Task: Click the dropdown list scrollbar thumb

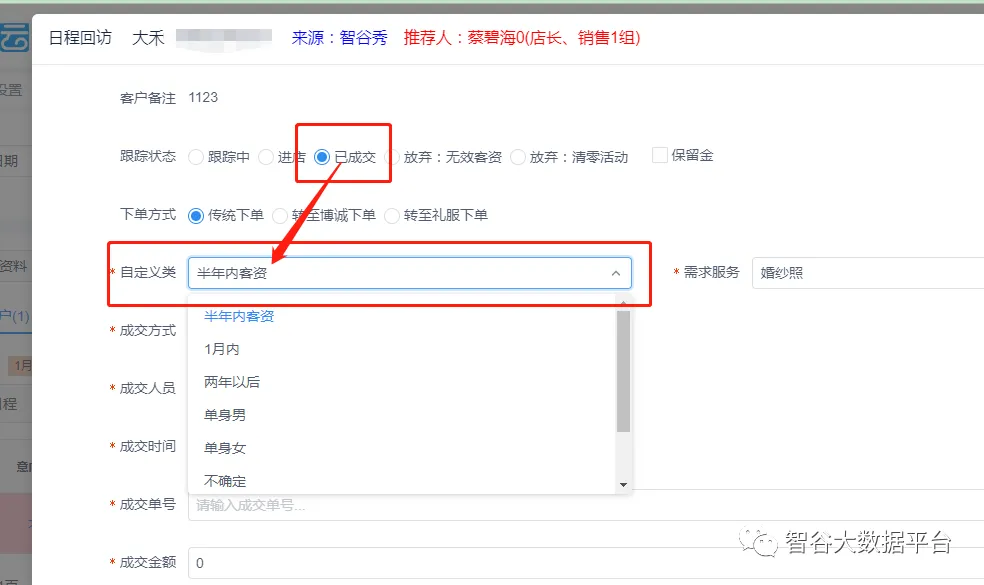Action: (624, 370)
